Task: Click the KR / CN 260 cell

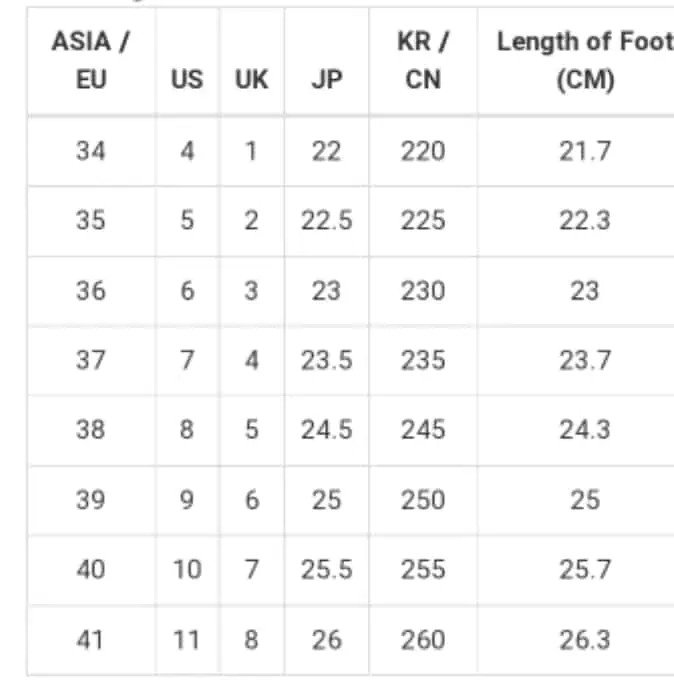Action: (x=423, y=639)
